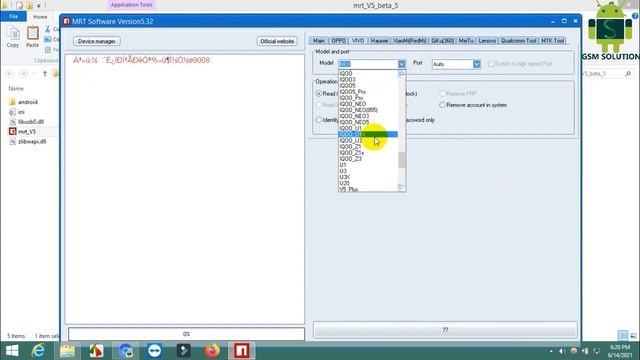This screenshot has width=640, height=360.
Task: Click the 0% progress bar
Action: pos(186,334)
